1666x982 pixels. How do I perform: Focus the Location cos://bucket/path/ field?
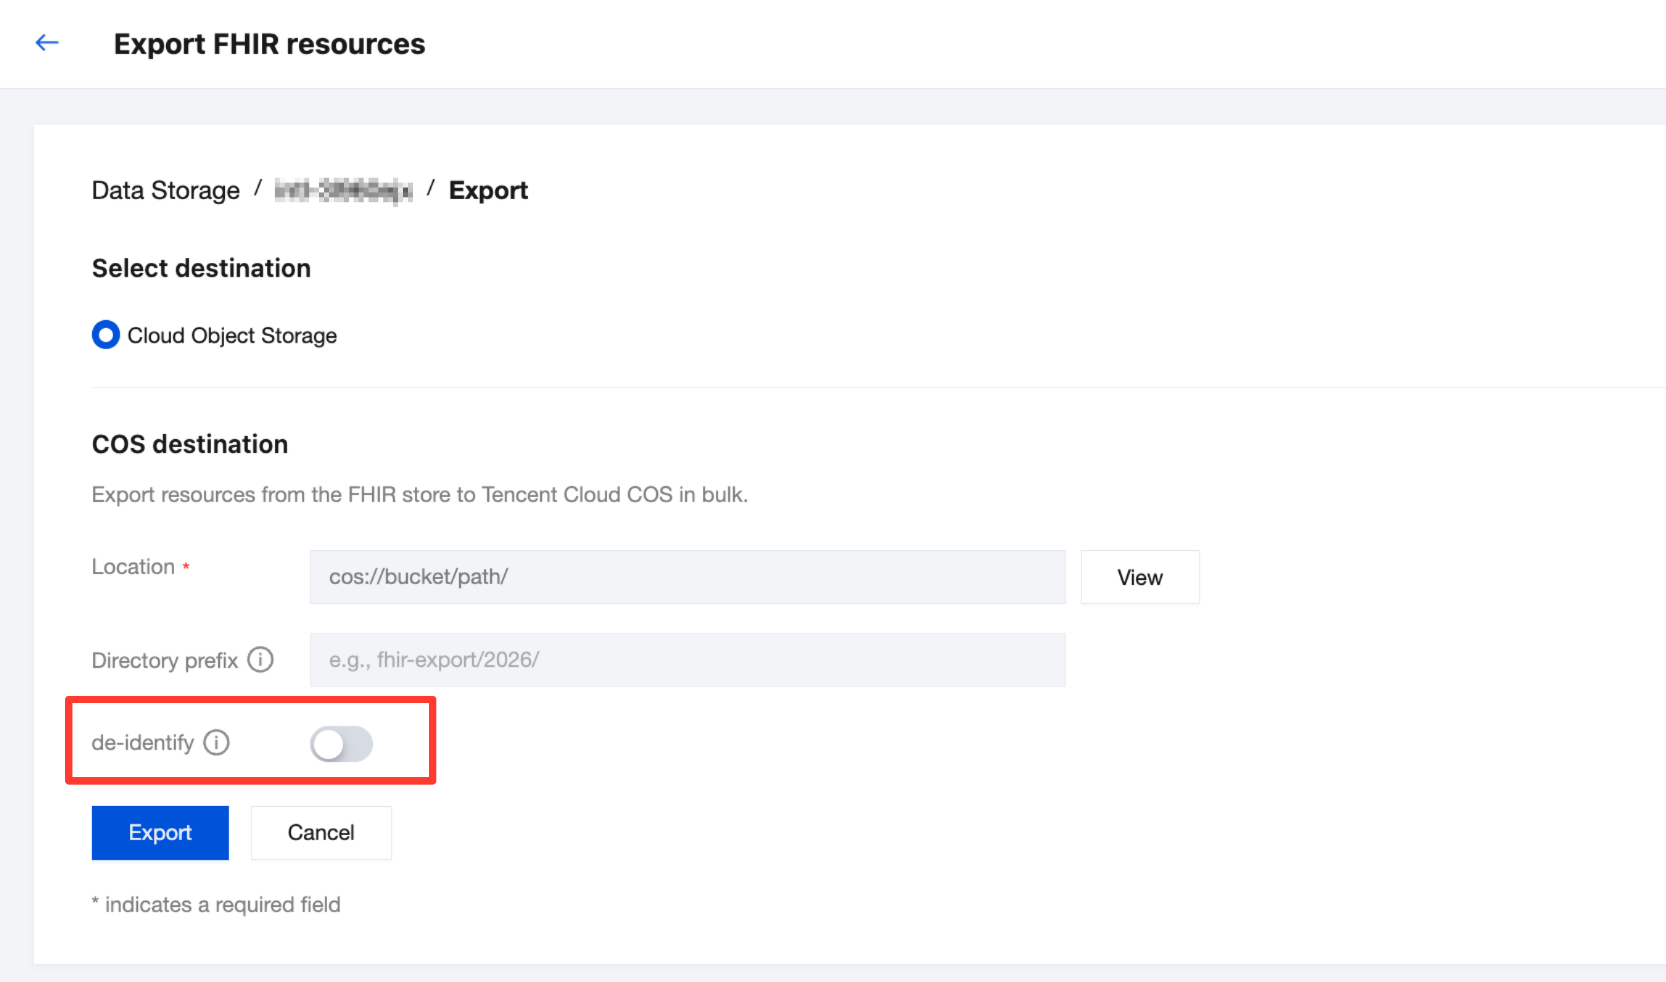(x=687, y=577)
